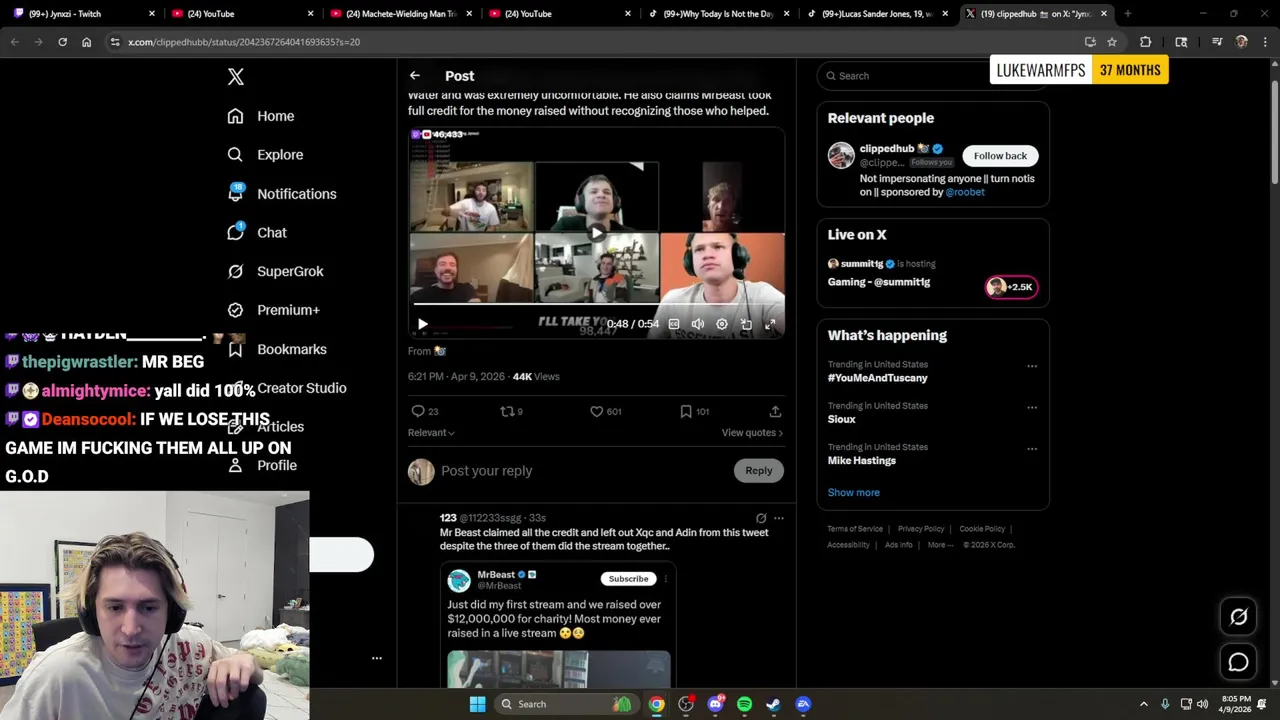Screen dimensions: 1280x720
Task: Click Subscribe on quoted MrBeast post
Action: point(629,579)
